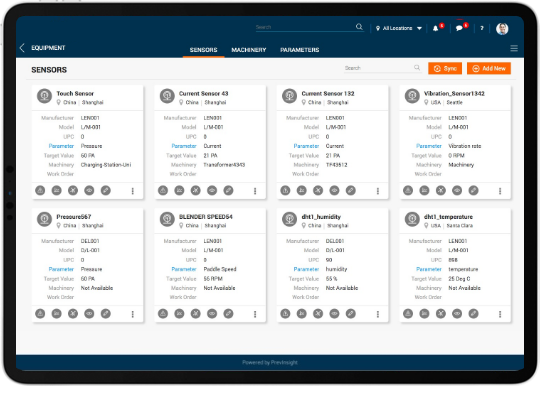This screenshot has height=397, width=540.
Task: Open the three-dot menu on BLENDER SPEED54 card
Action: coord(255,314)
